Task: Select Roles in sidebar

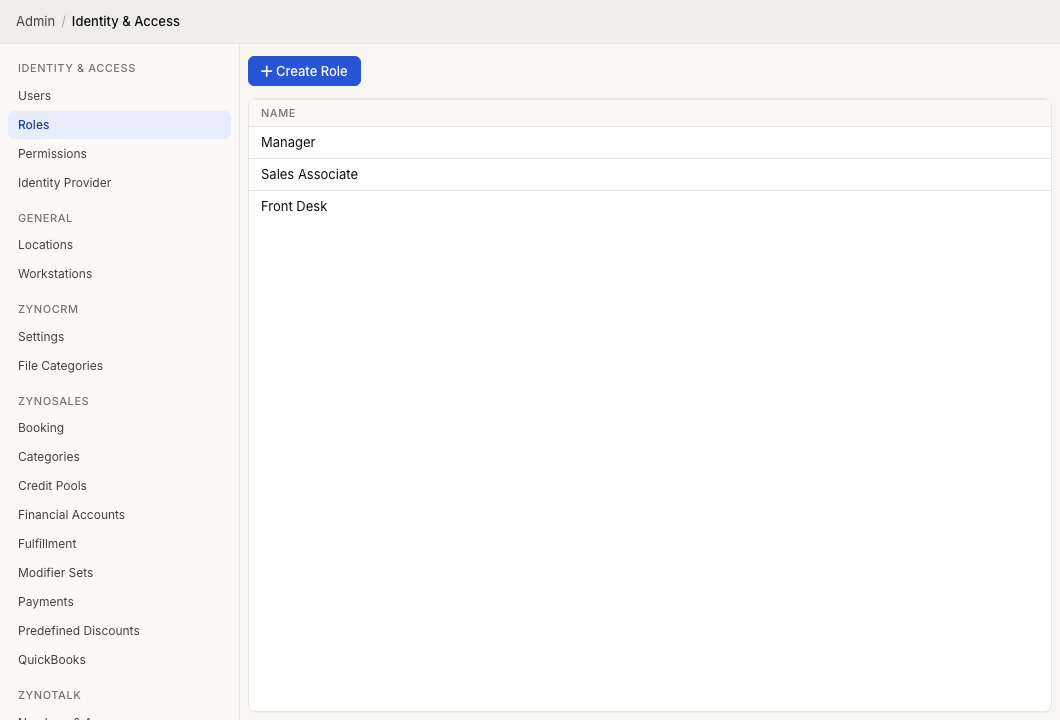Action: (120, 125)
